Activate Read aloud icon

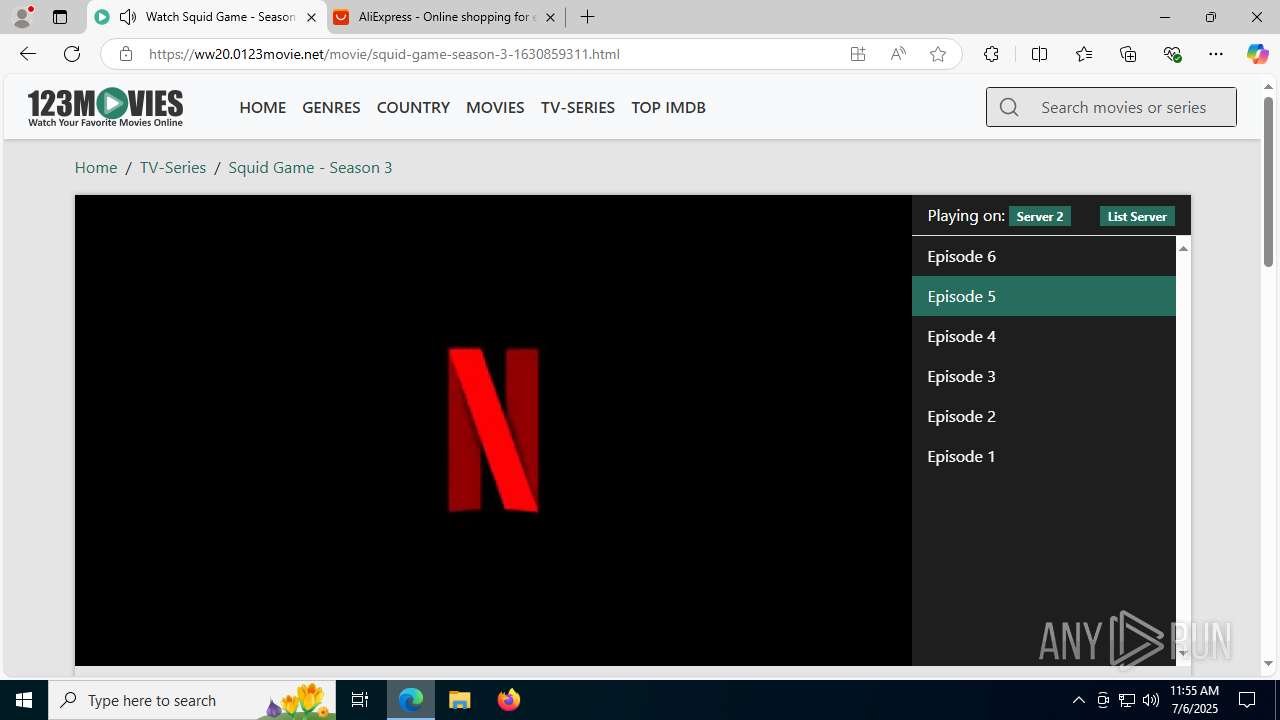(898, 54)
